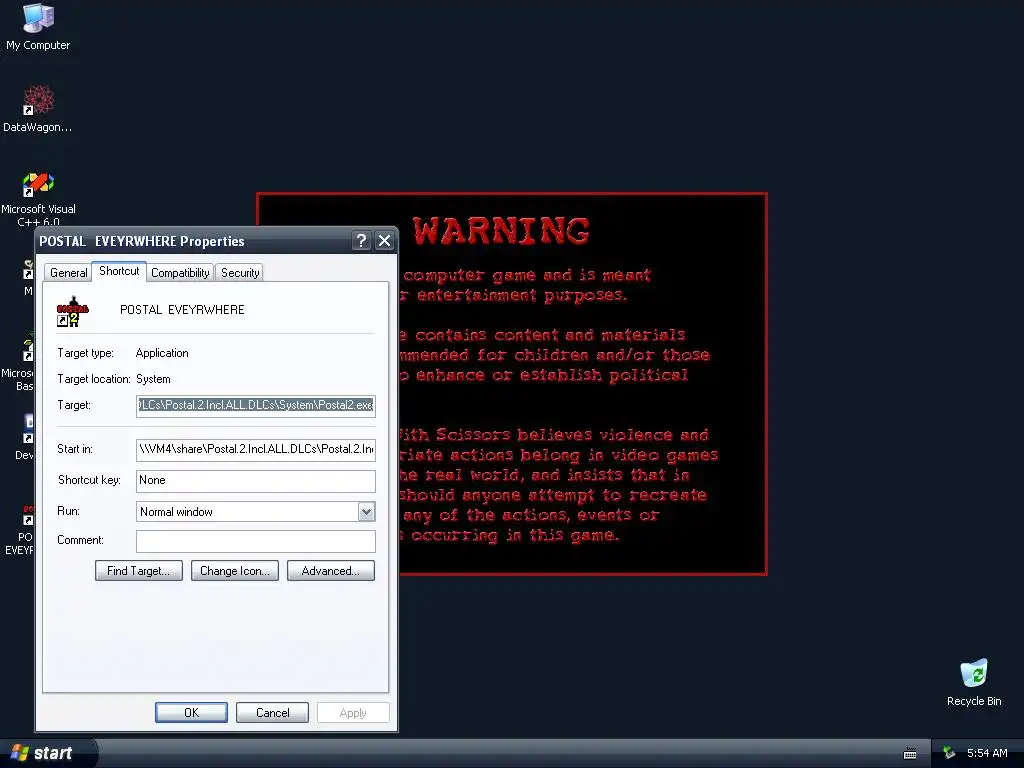
Task: Focus the Shortcut key field
Action: [255, 481]
